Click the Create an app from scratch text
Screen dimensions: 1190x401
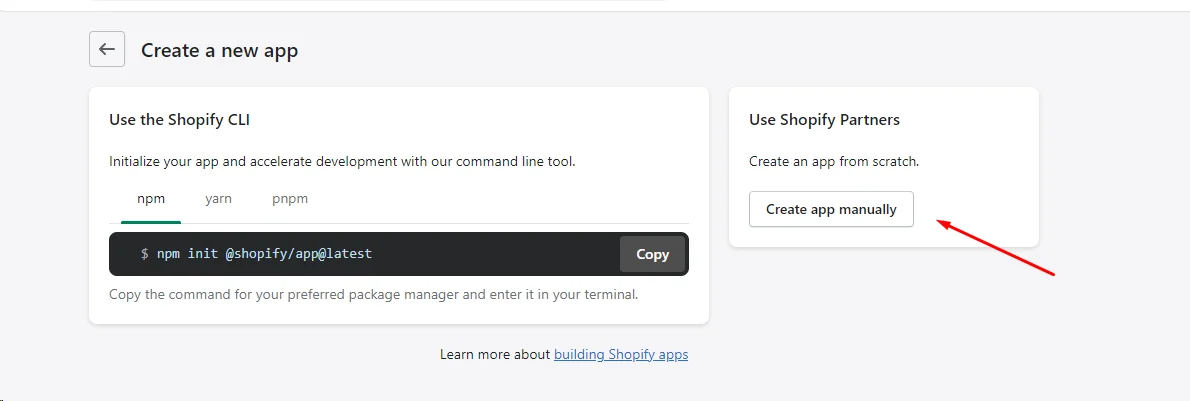[834, 162]
